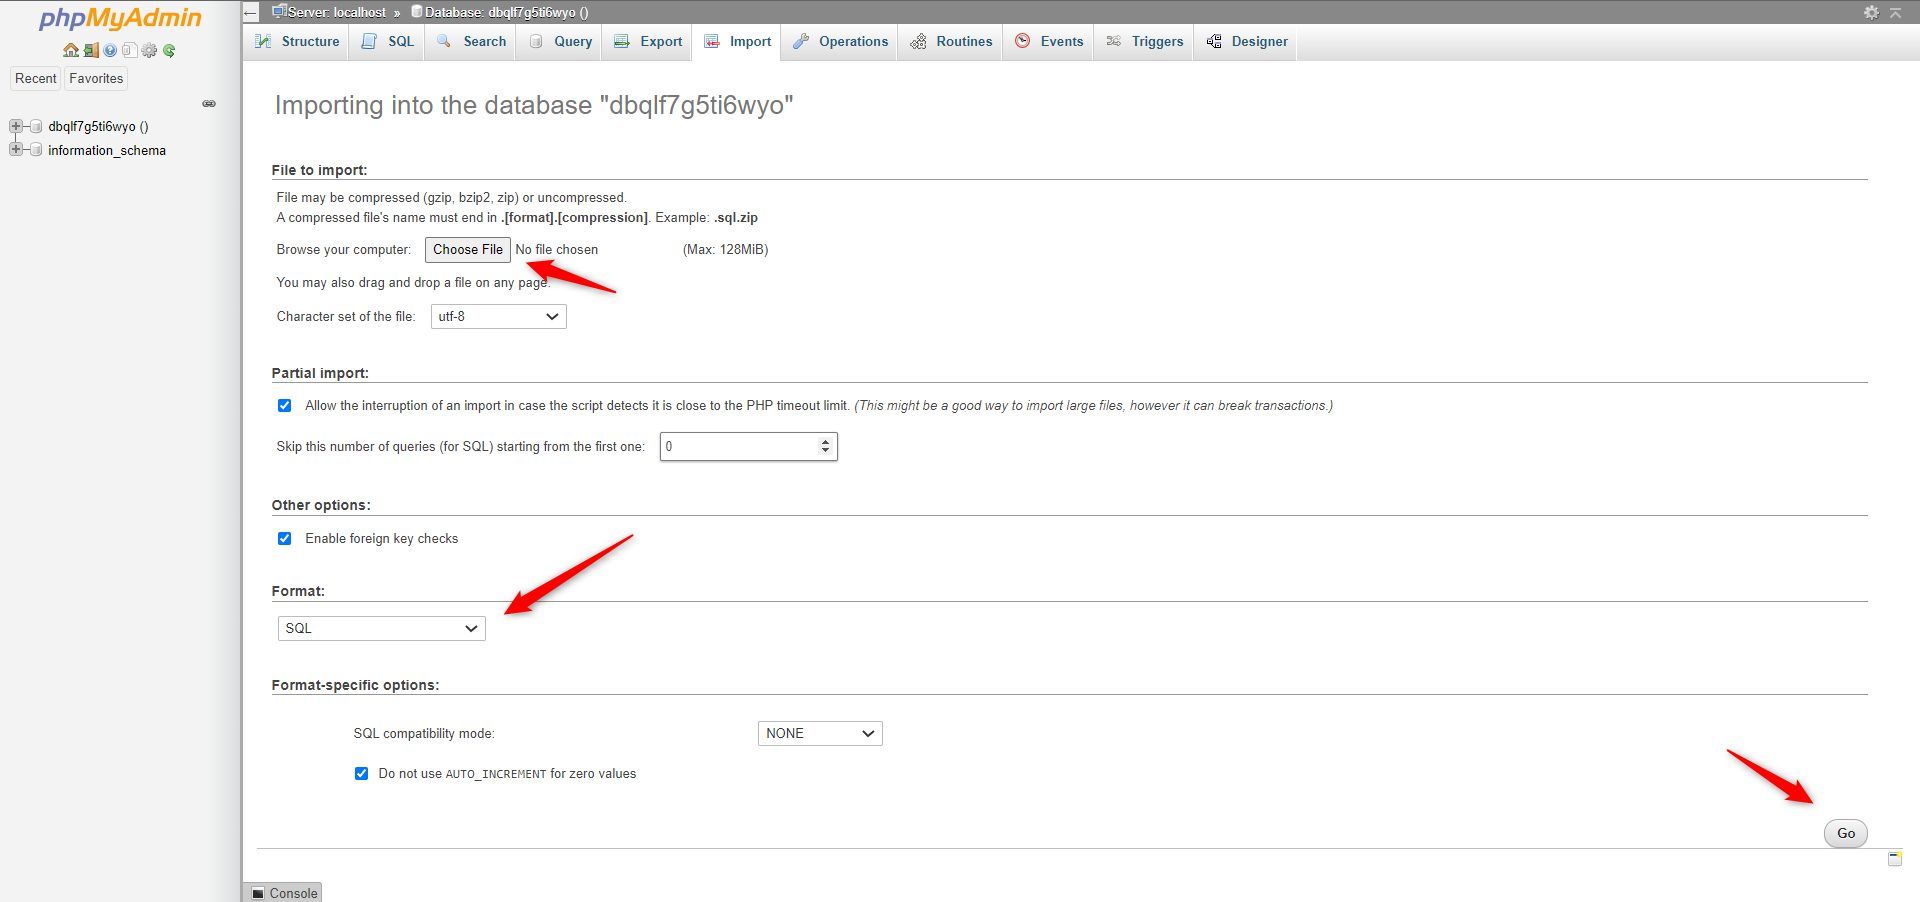
Task: Switch to the SQL tab
Action: 387,41
